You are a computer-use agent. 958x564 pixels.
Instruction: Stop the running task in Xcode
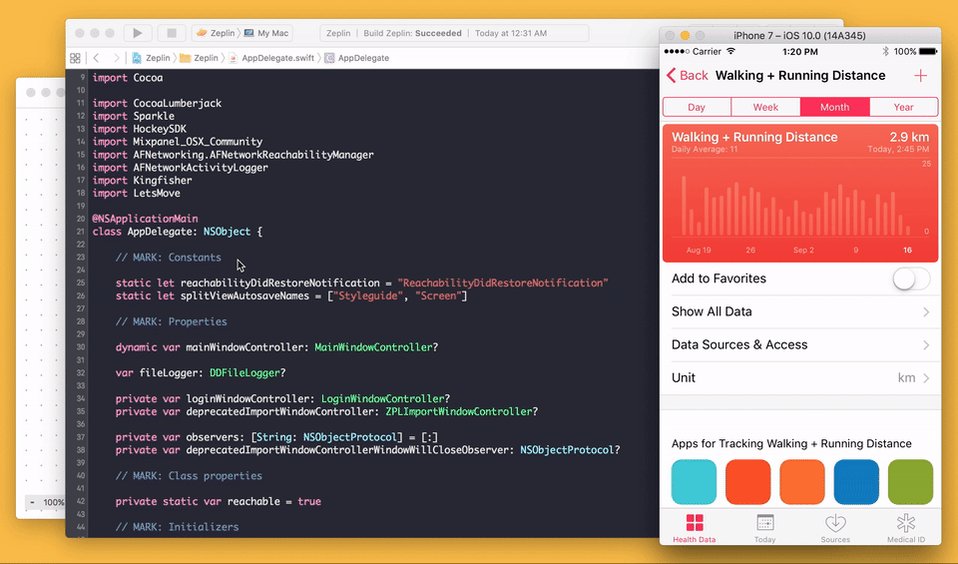coord(172,33)
